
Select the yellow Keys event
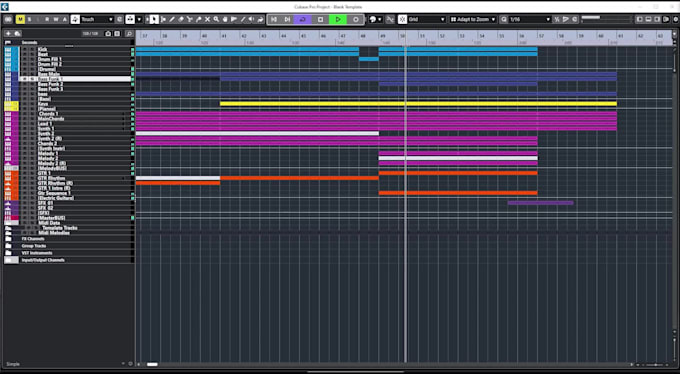tap(418, 104)
